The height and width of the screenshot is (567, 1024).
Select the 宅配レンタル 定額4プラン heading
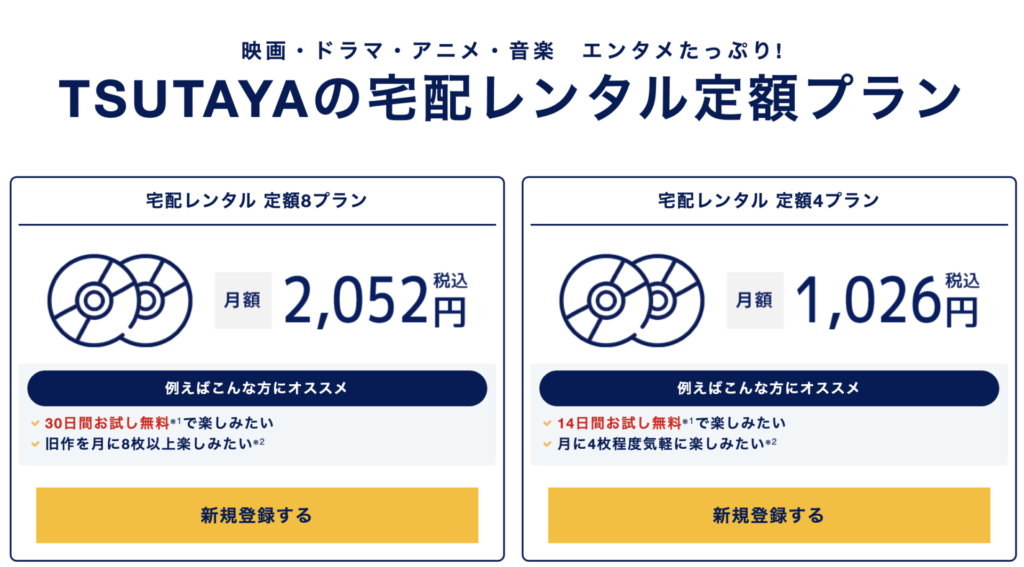pyautogui.click(x=769, y=201)
